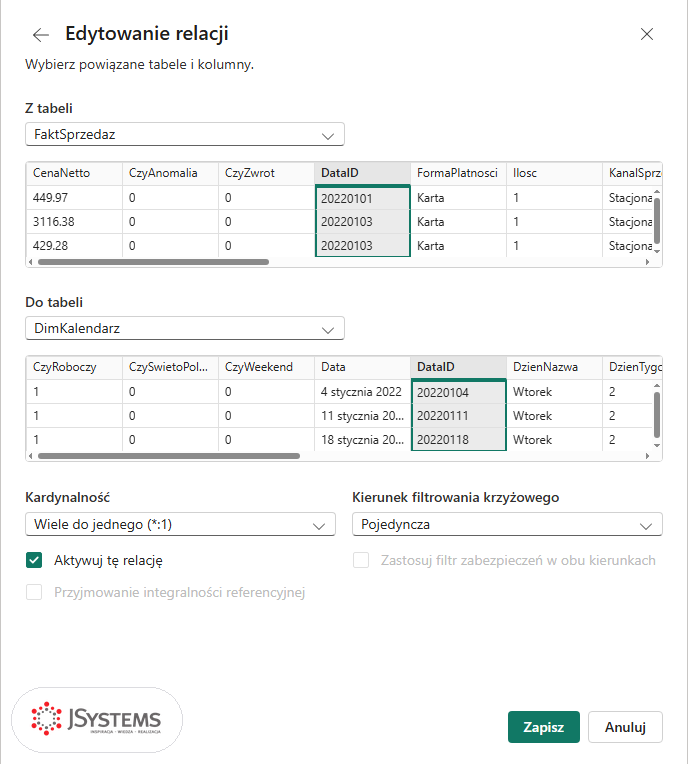Click horizontal scrollbar of FaktSprzedaz preview
This screenshot has height=764, width=688.
(x=153, y=262)
